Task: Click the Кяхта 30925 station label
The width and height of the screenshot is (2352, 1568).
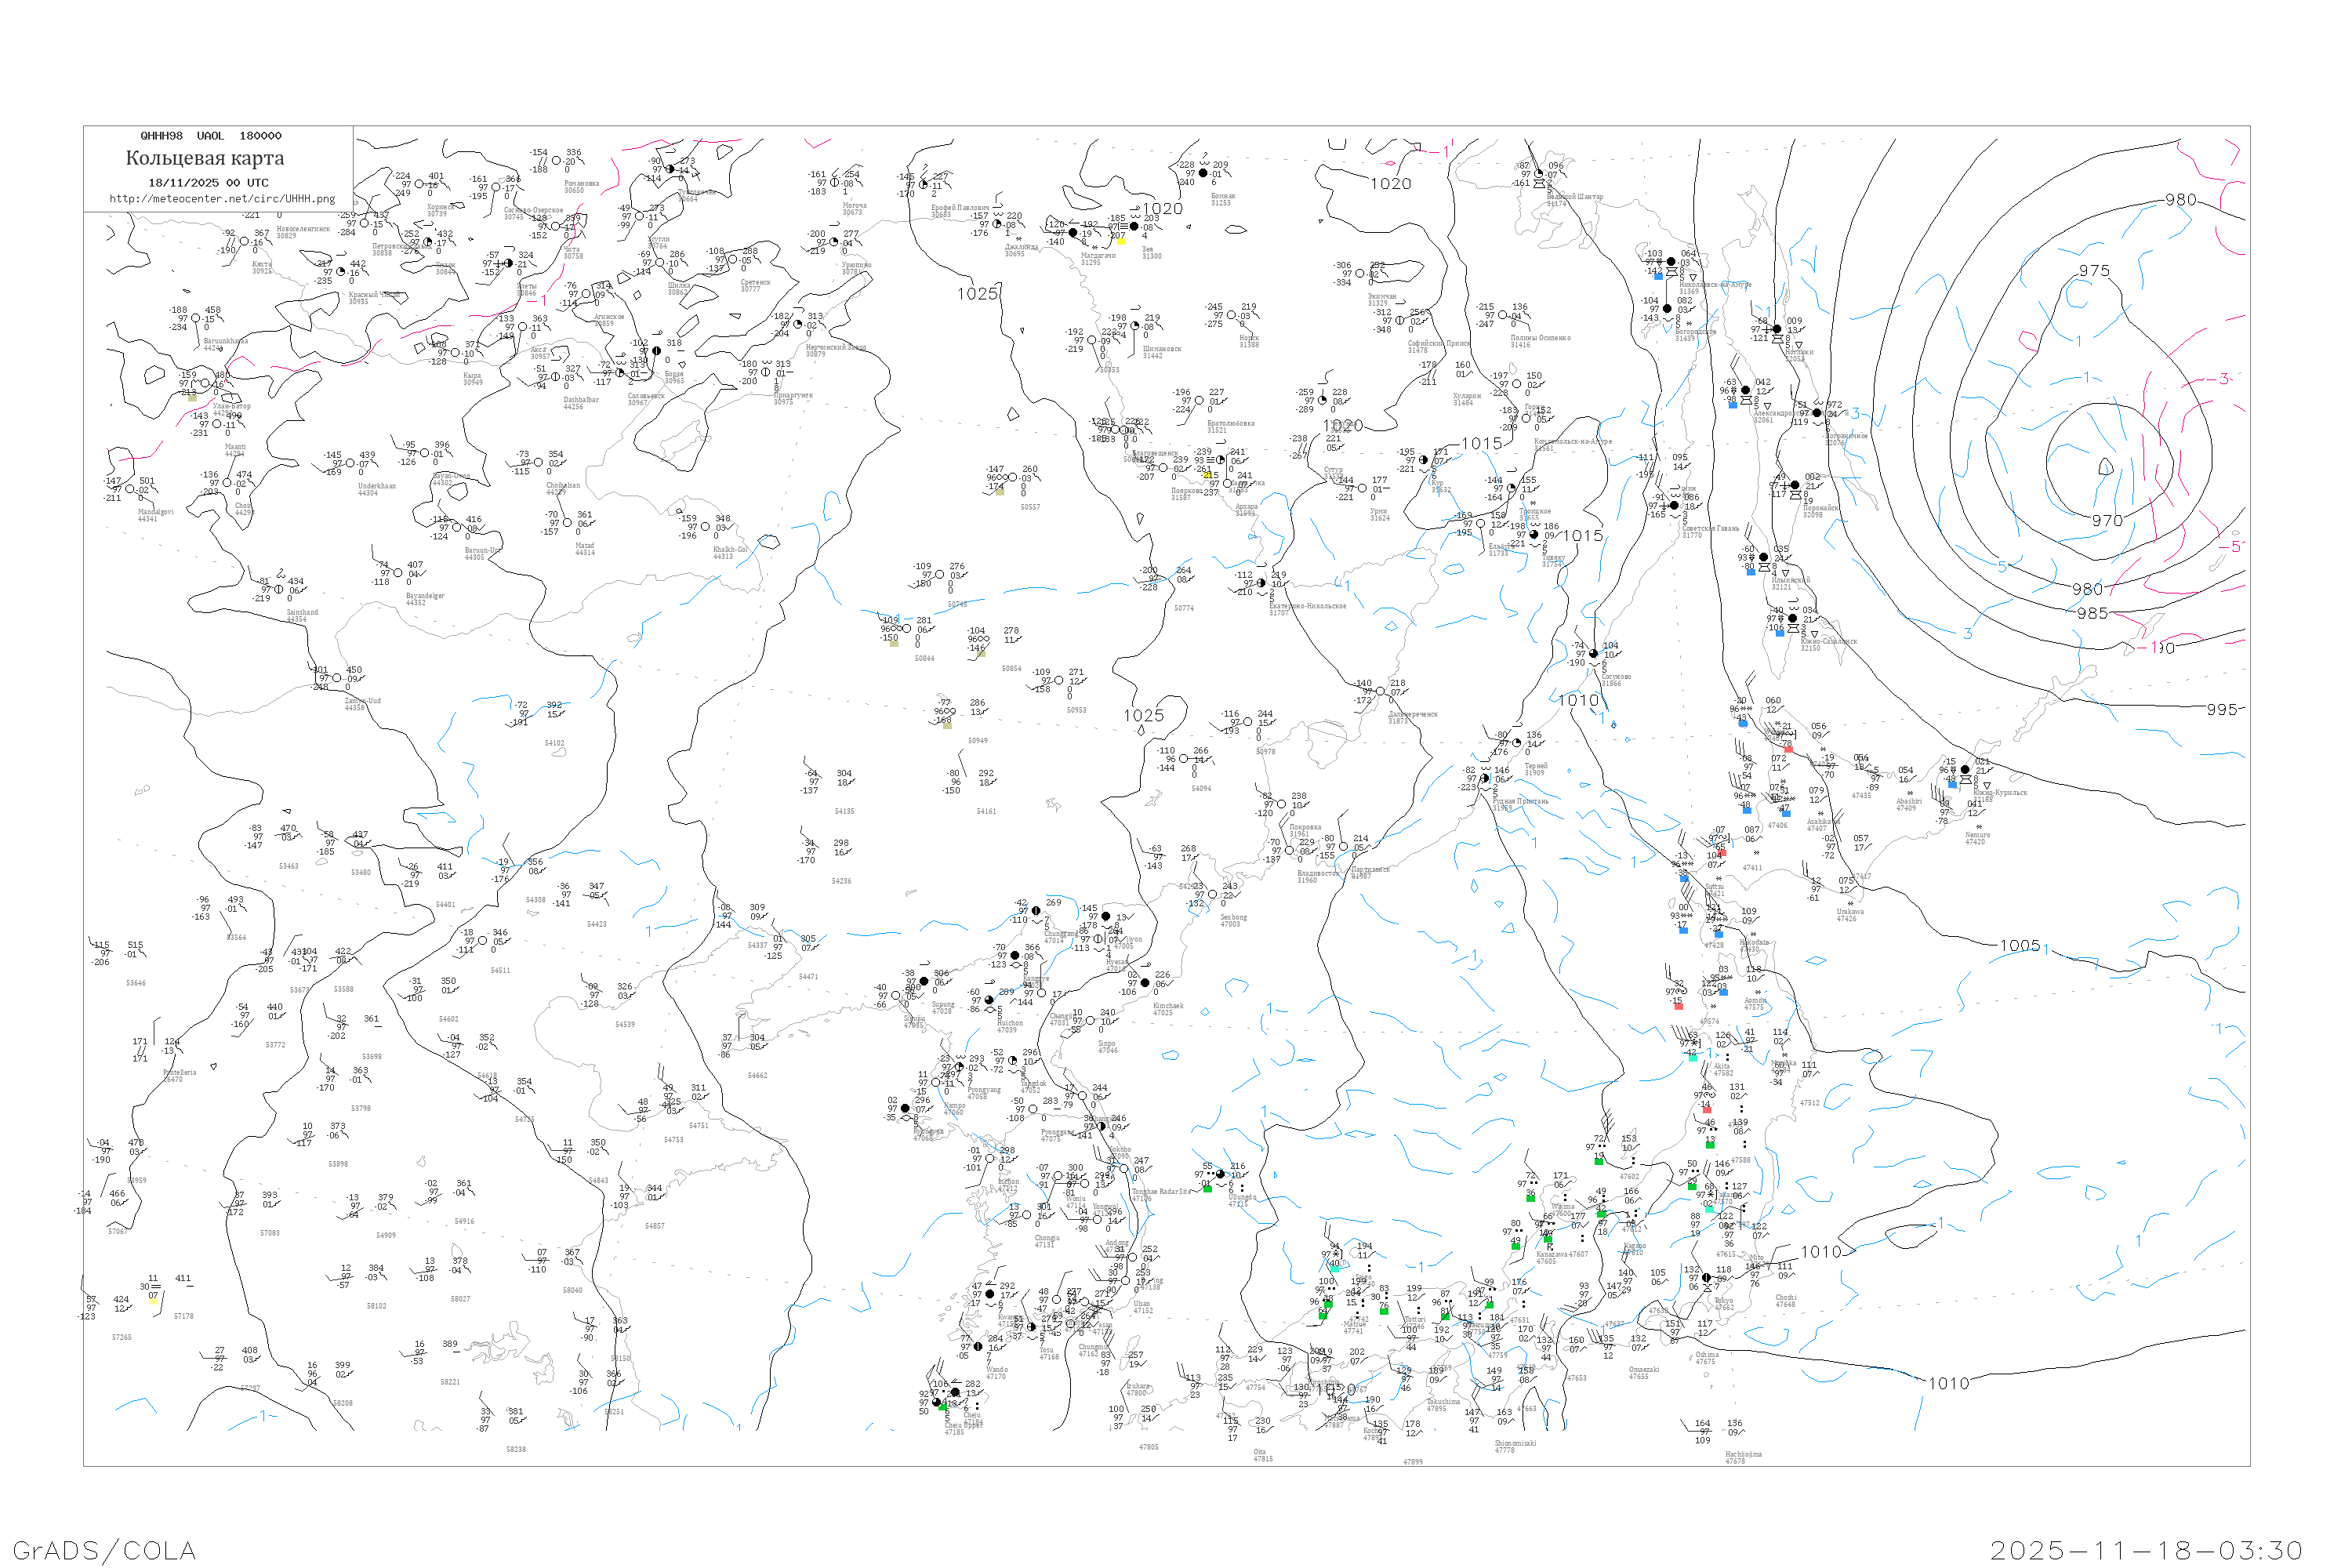Action: click(262, 267)
